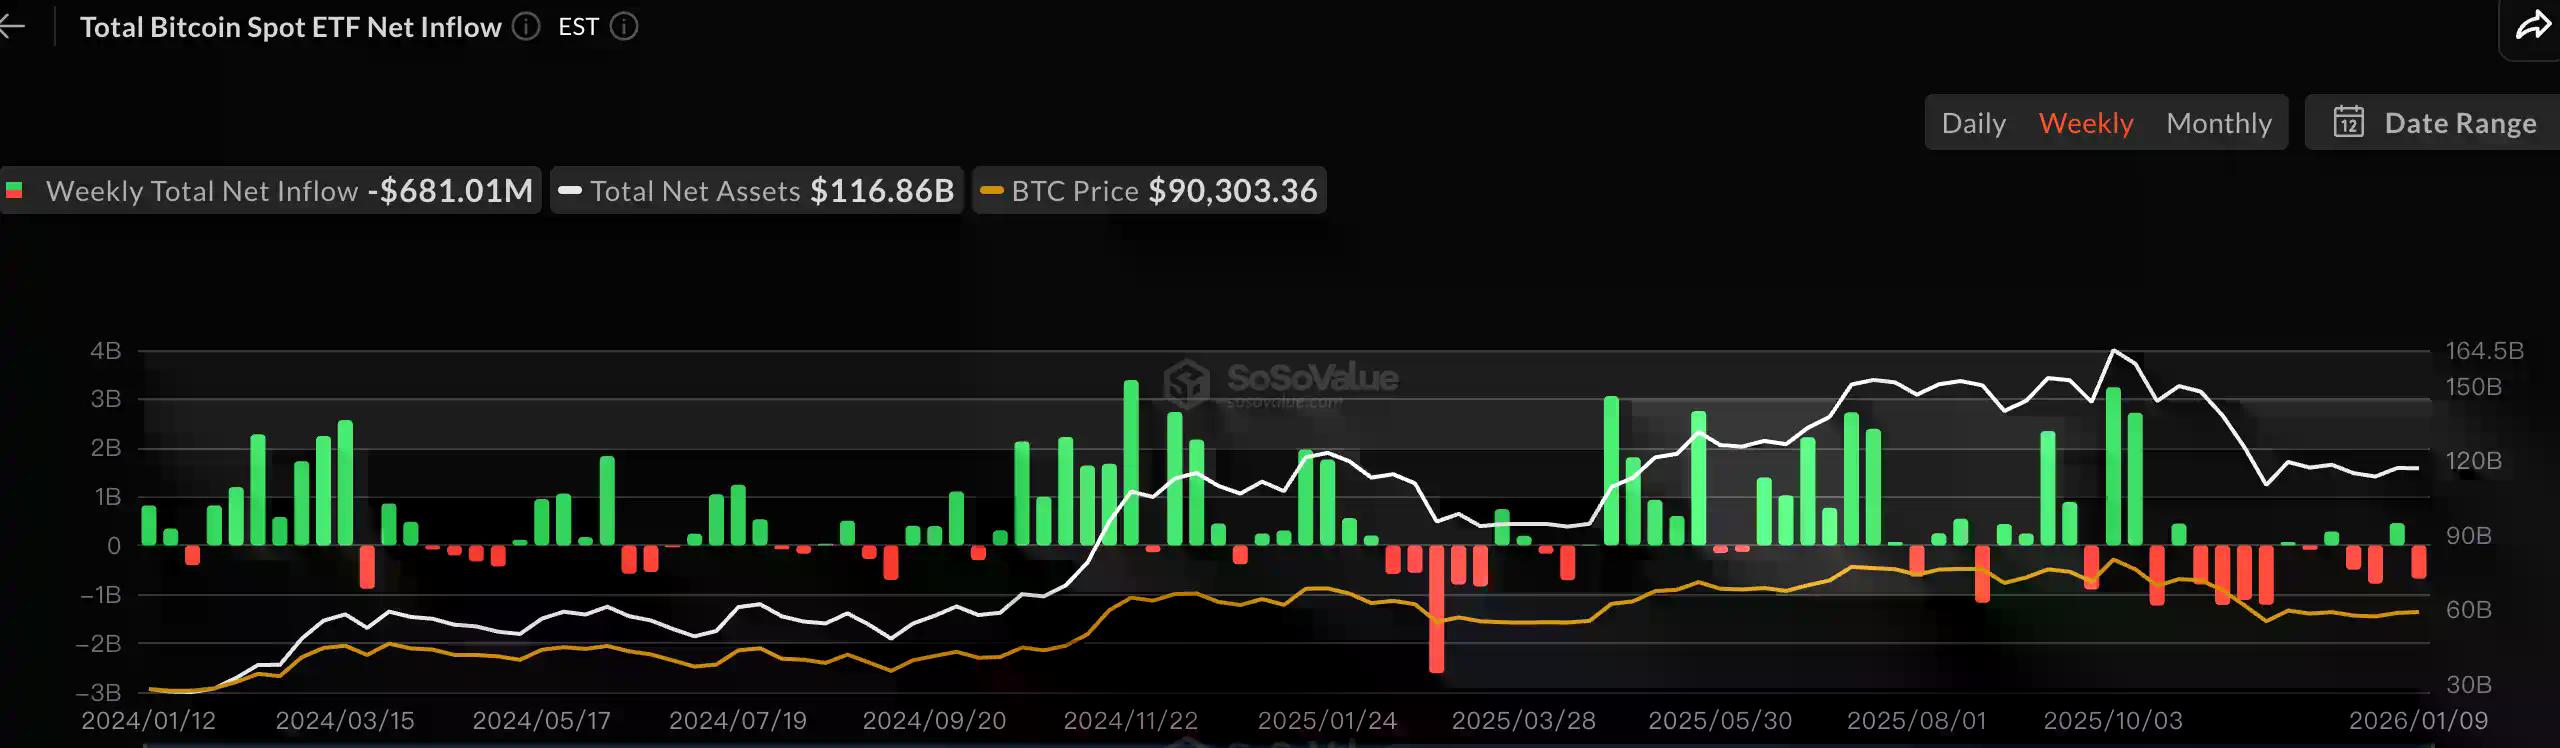Click the $90,303.36 BTC price value
This screenshot has height=748, width=2560.
click(1233, 190)
